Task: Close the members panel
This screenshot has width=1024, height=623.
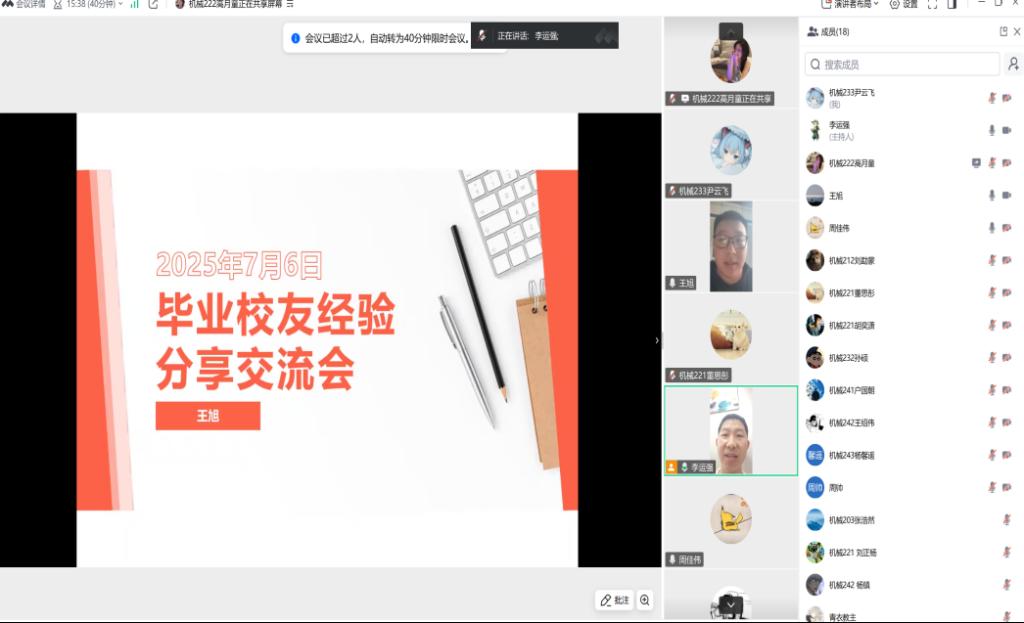Action: tap(1017, 32)
